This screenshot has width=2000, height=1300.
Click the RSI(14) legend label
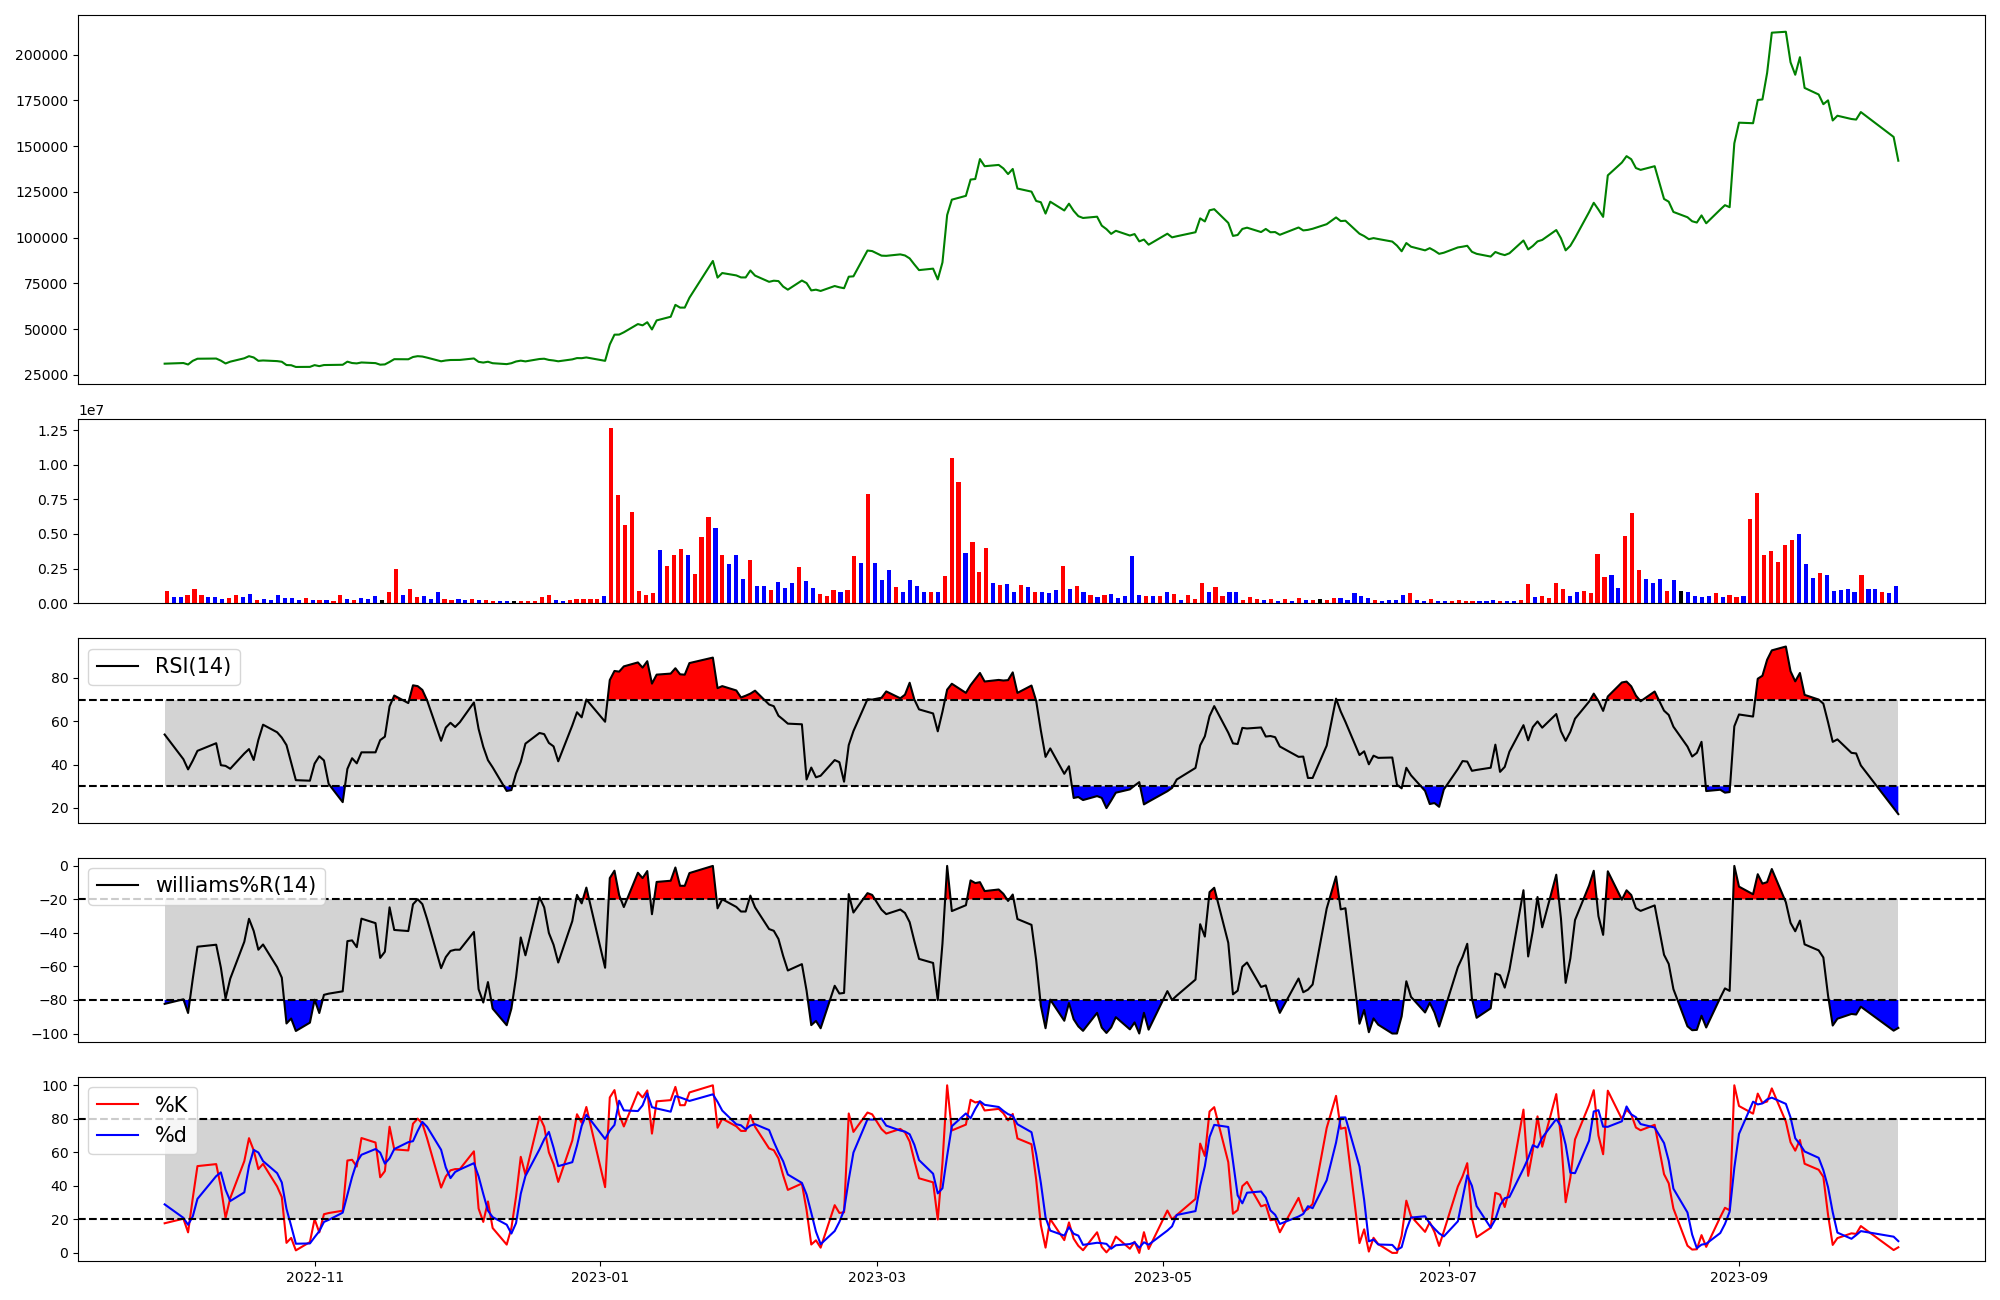(192, 666)
